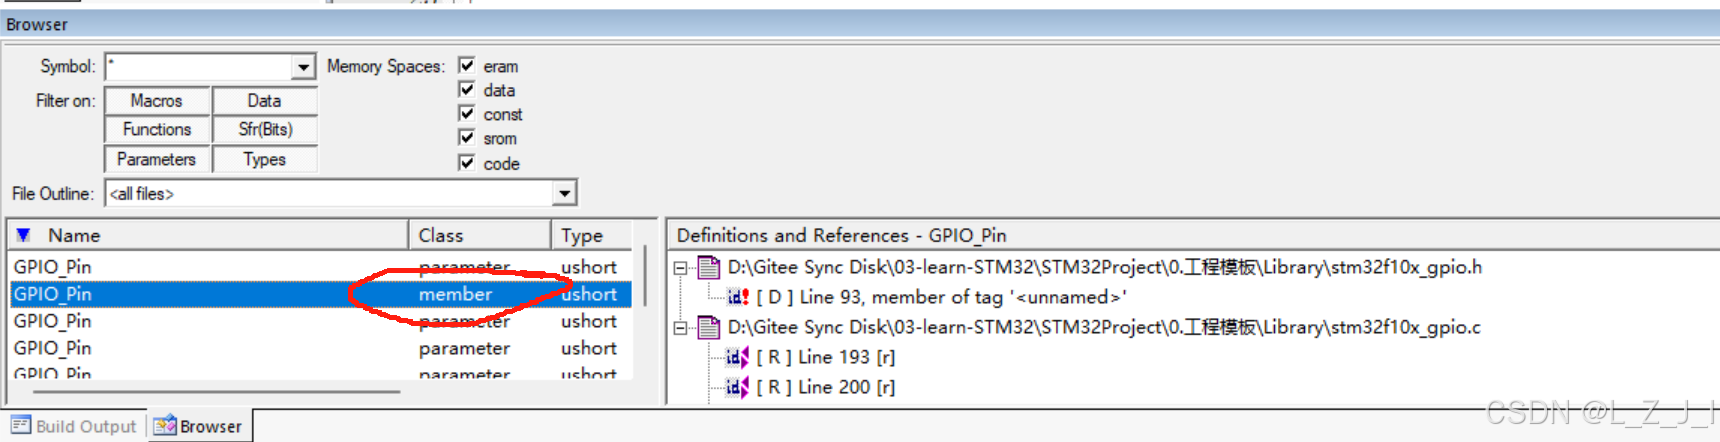Click the reference icon at Line 200

click(x=738, y=387)
